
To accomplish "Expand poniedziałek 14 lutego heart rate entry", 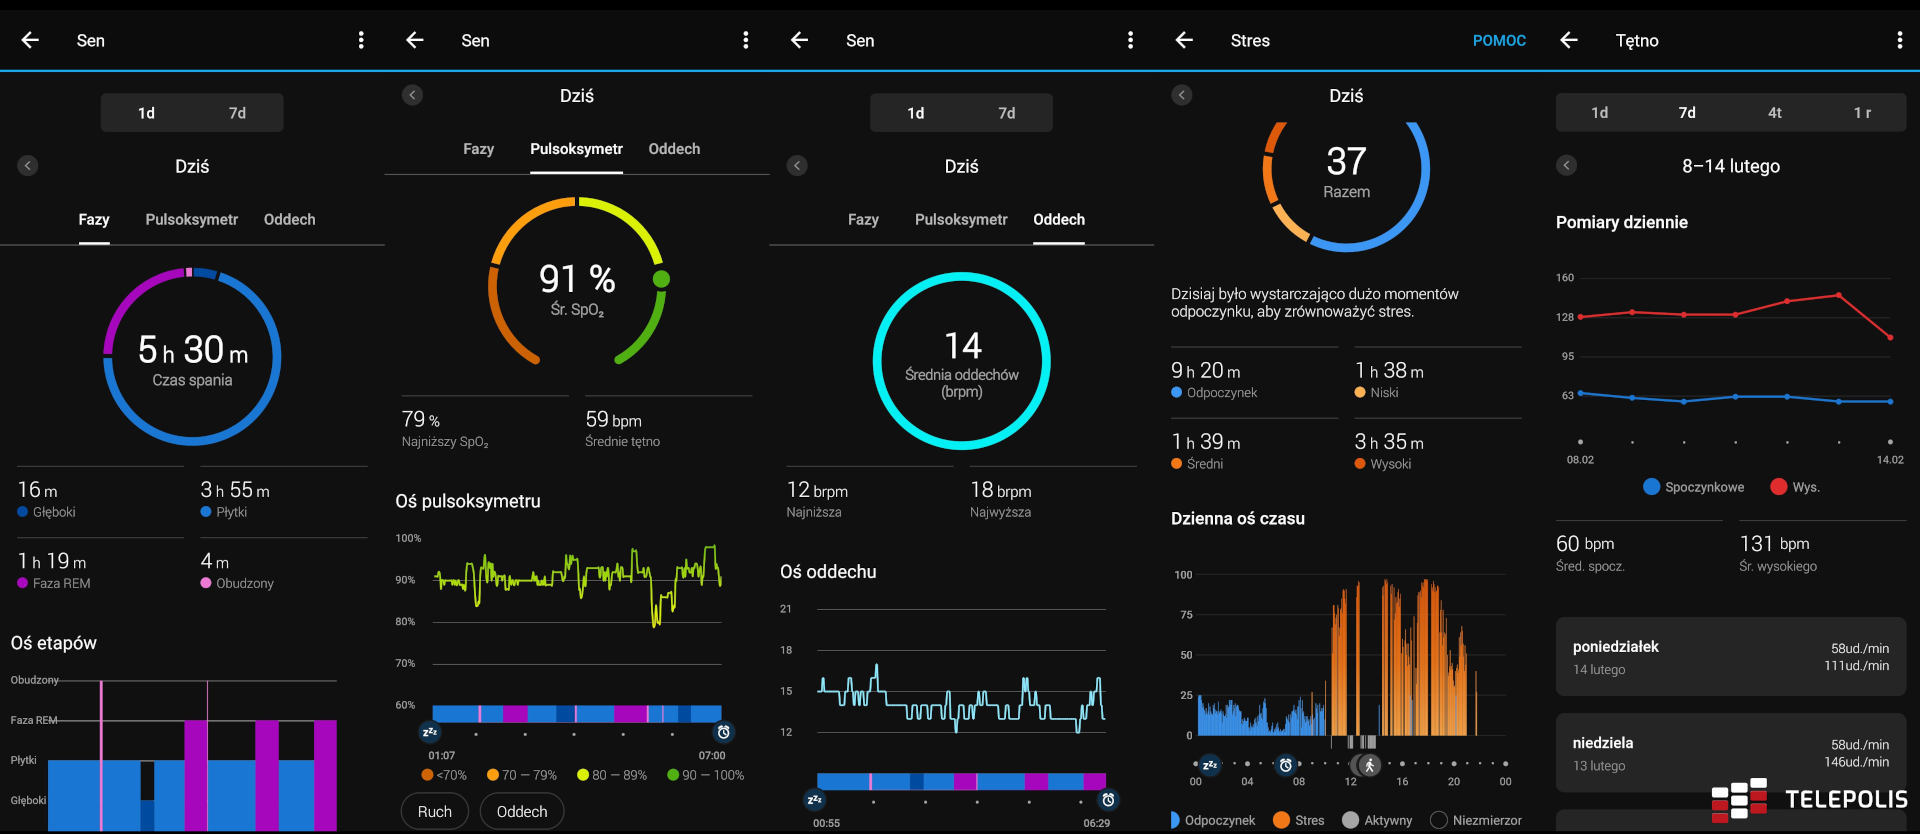I will tap(1730, 657).
